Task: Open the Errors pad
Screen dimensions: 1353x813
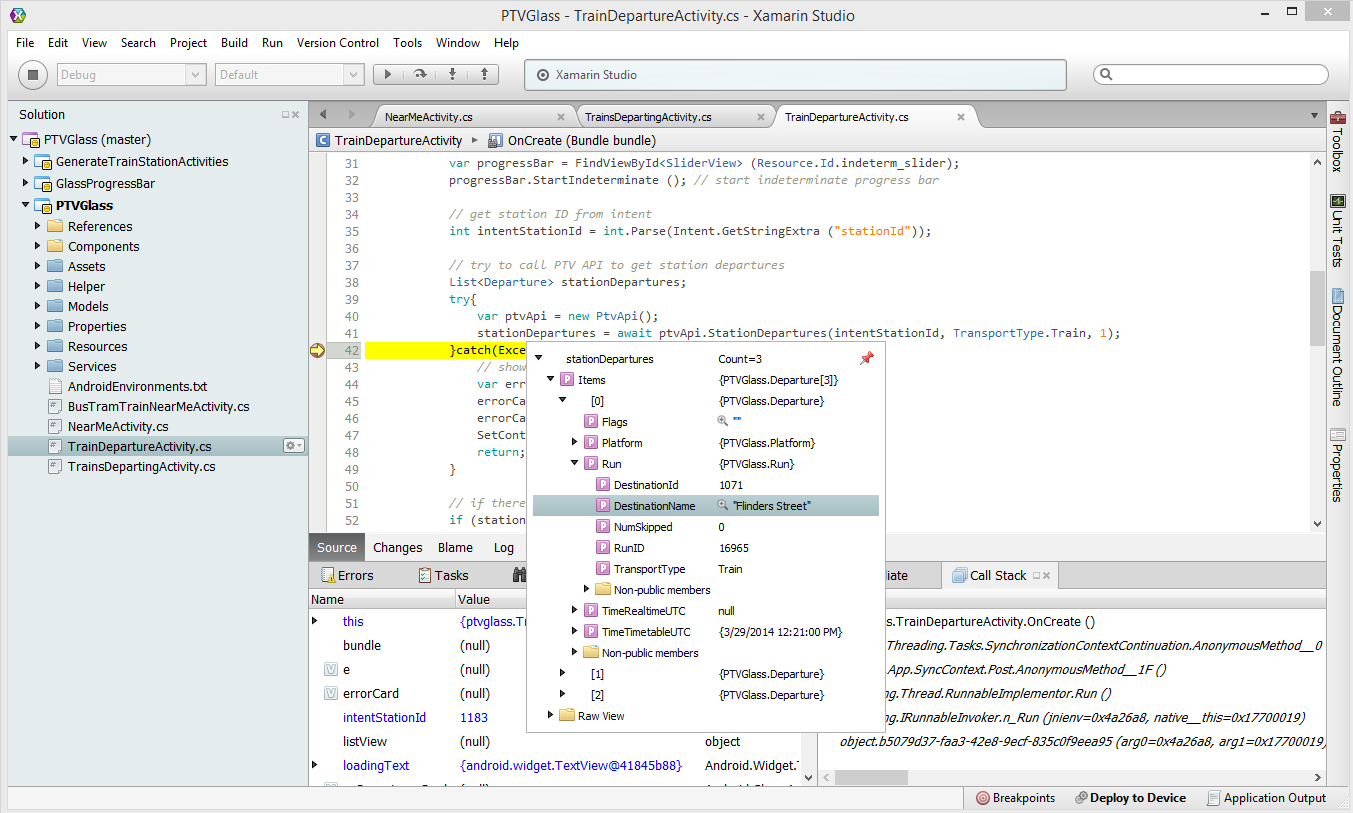Action: coord(347,575)
